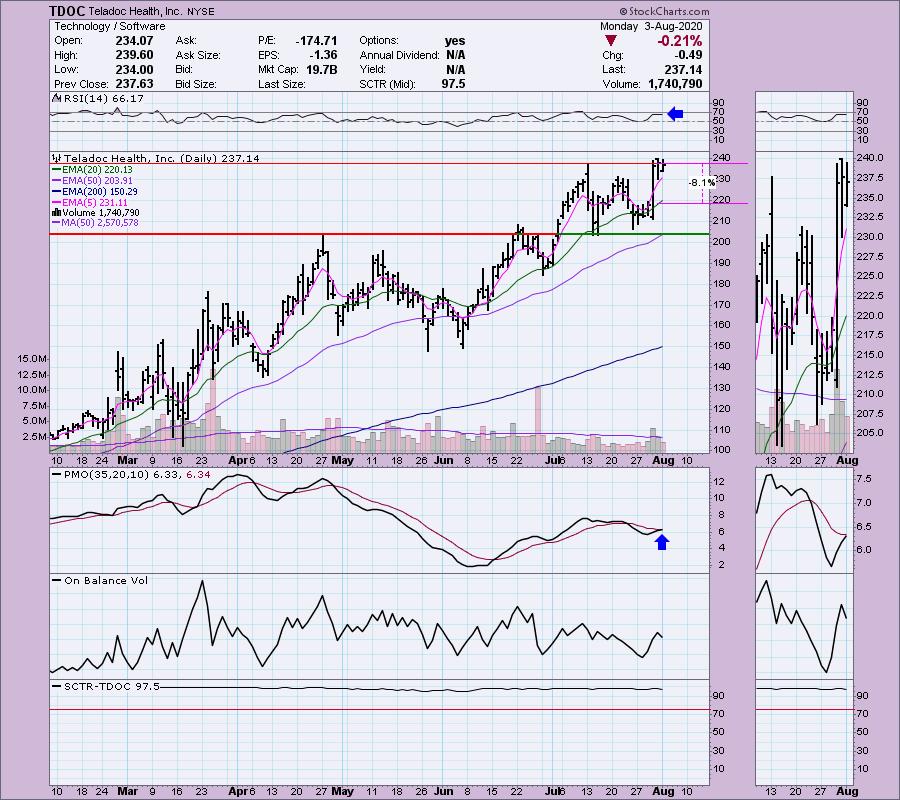Click the 'Last Size:' field label

282,84
